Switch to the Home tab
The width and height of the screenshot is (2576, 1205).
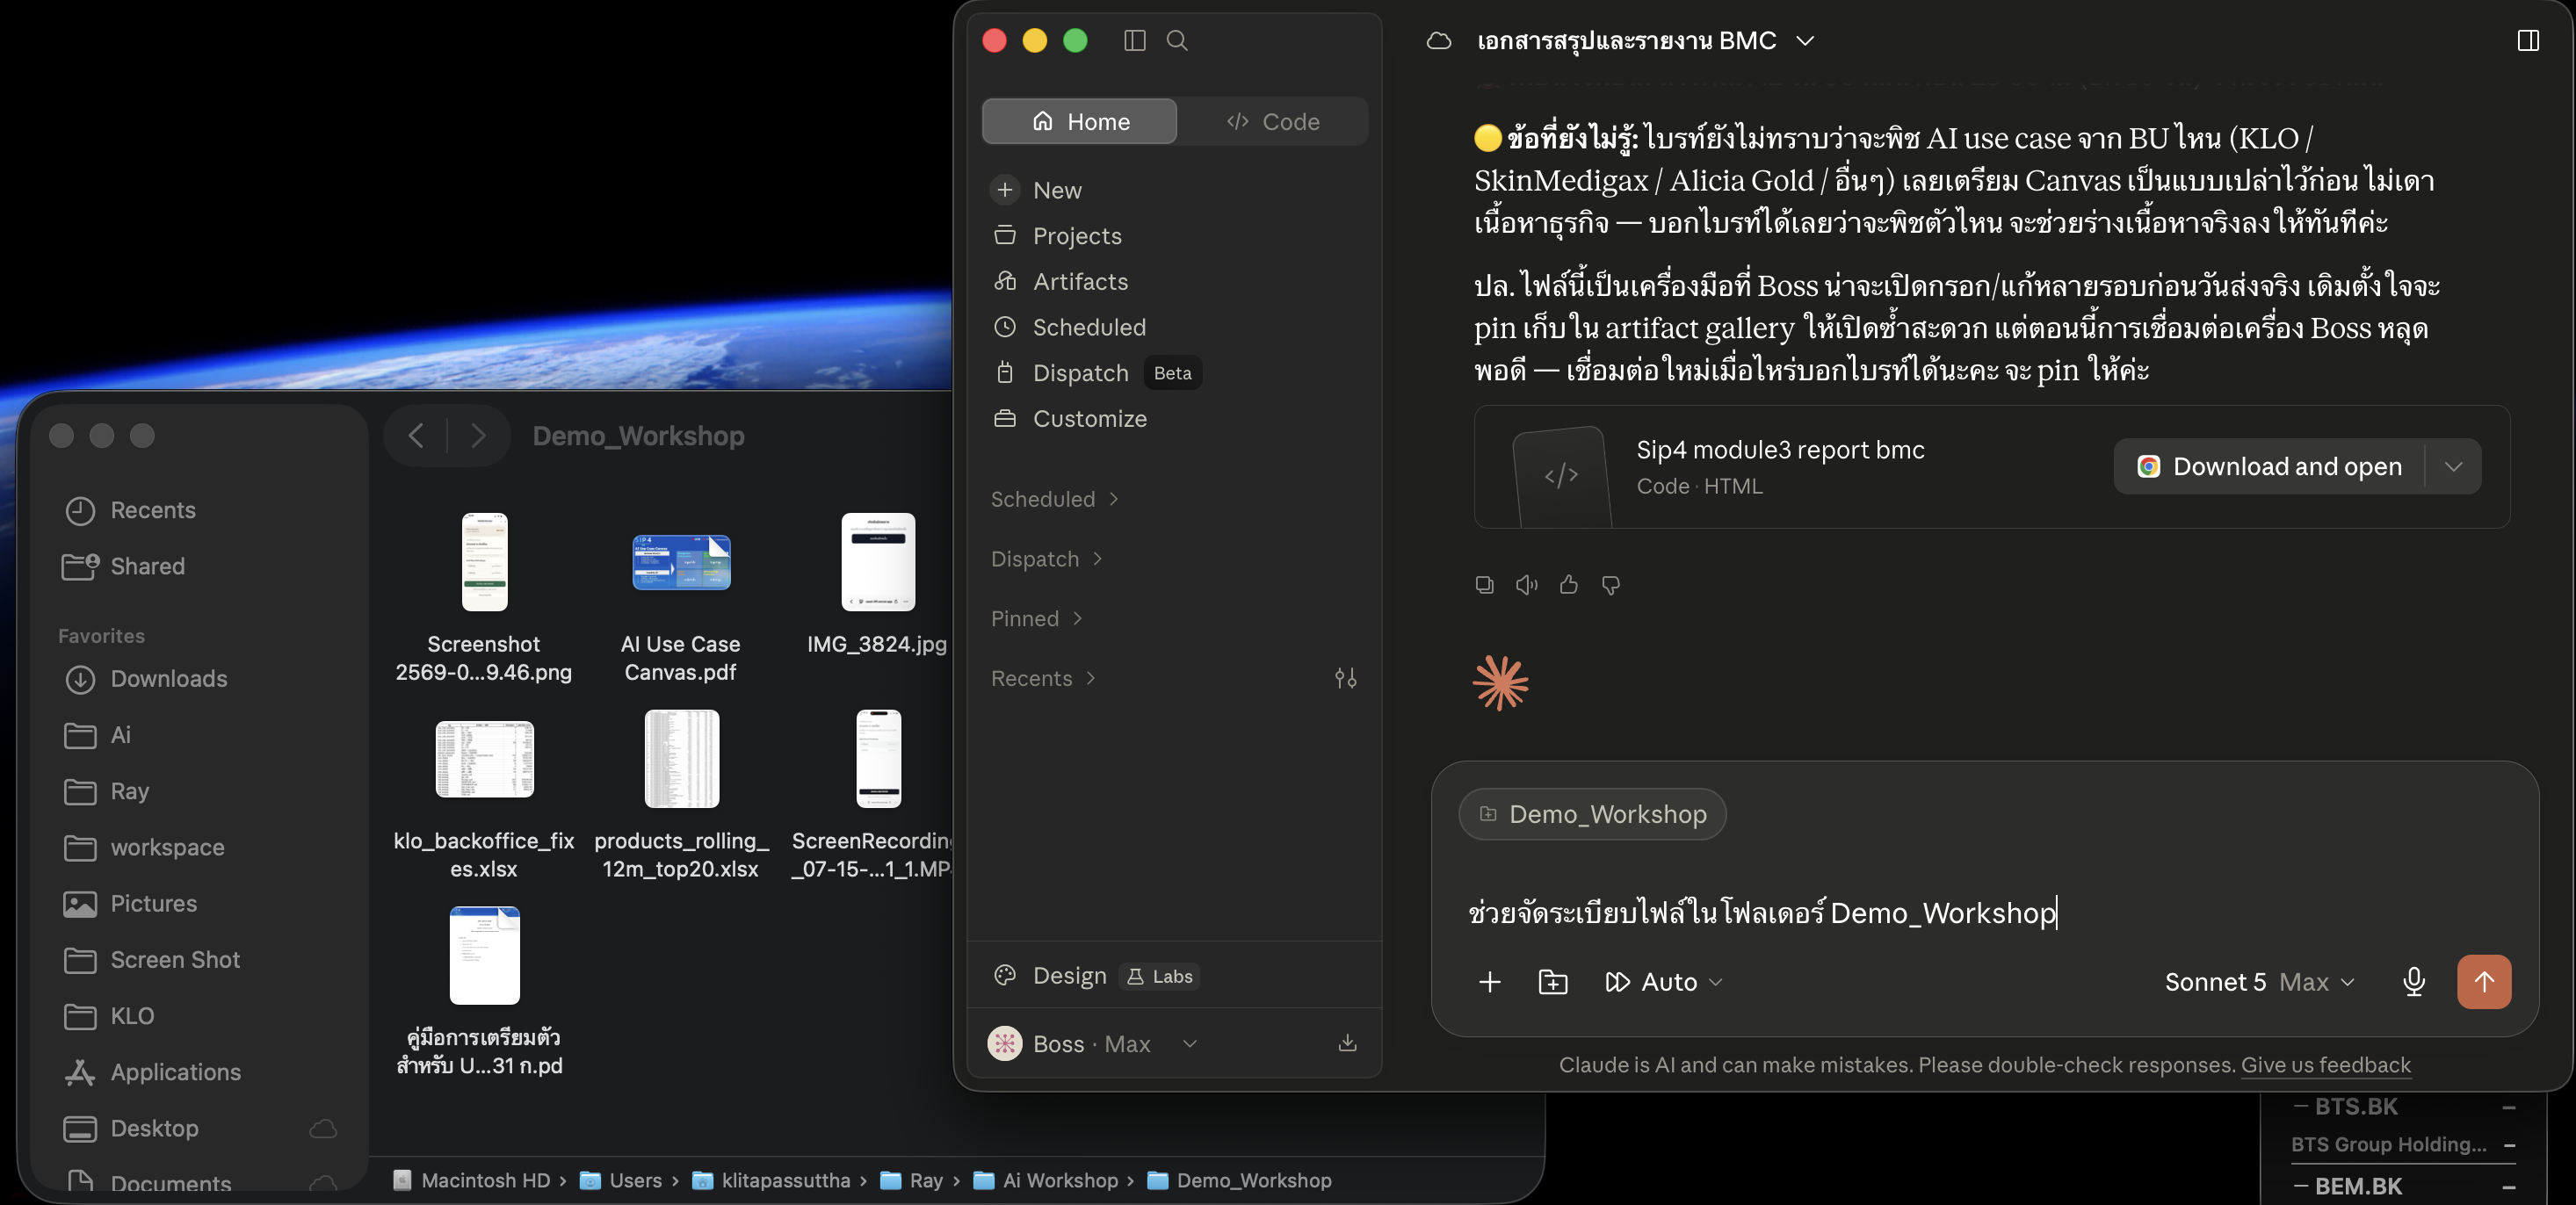pyautogui.click(x=1079, y=121)
